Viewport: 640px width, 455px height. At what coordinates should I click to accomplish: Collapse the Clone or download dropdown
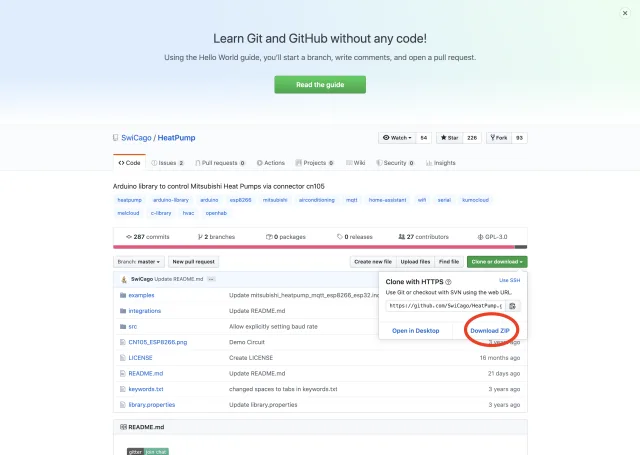(498, 261)
